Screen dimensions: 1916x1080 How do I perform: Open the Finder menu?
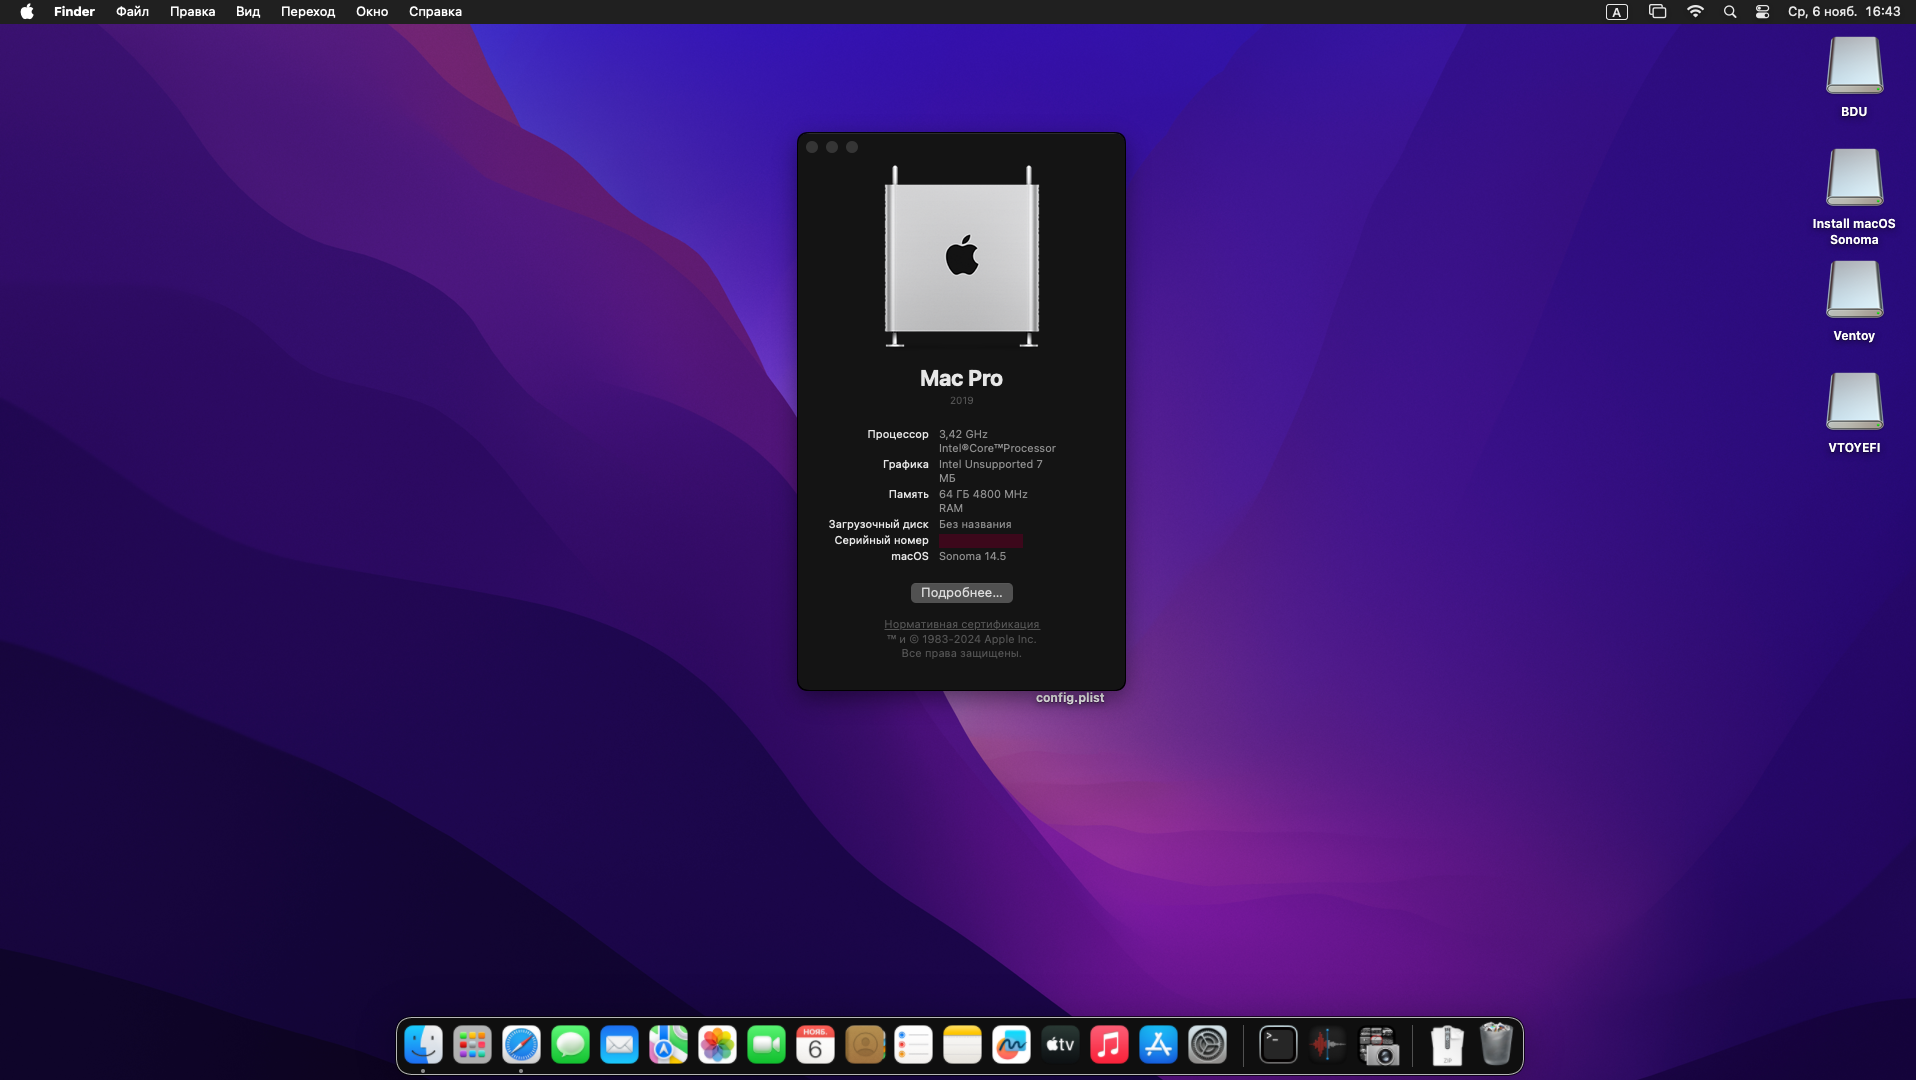[x=74, y=12]
